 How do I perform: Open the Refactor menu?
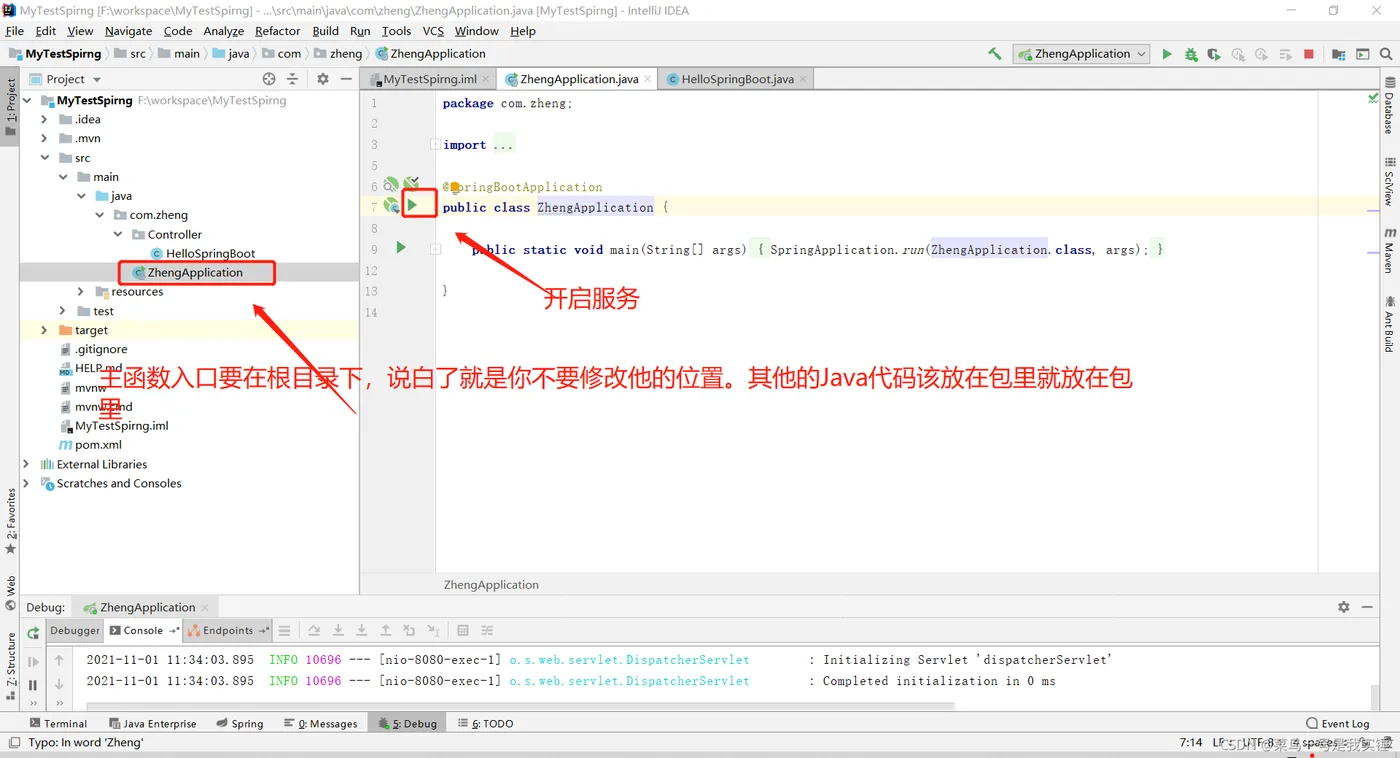pos(277,31)
